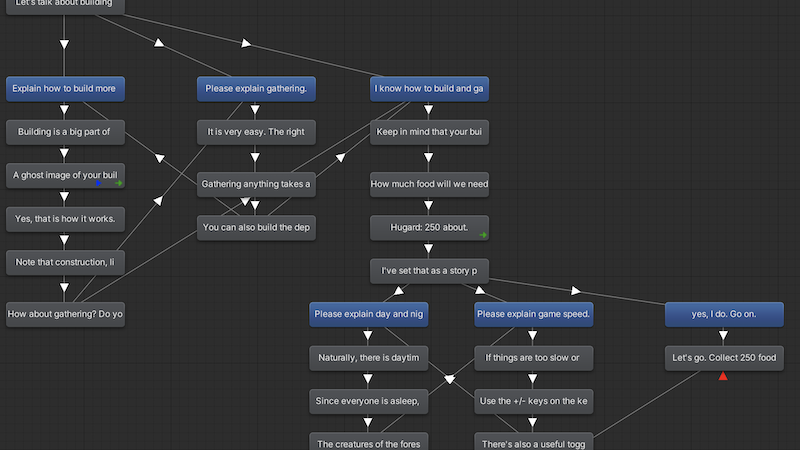Click the 'Please explain day and nig' node
The width and height of the screenshot is (800, 450).
pyautogui.click(x=369, y=314)
